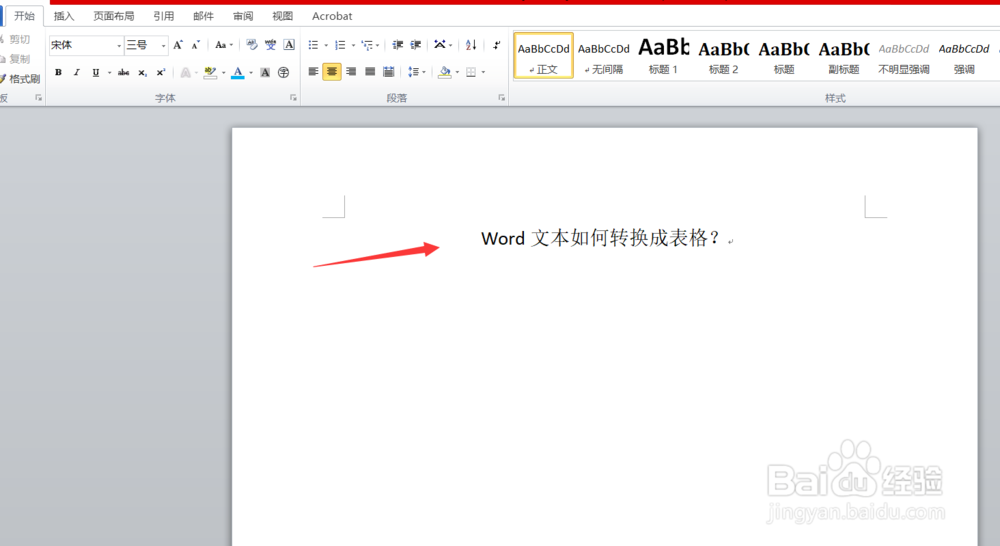The height and width of the screenshot is (546, 1000).
Task: Apply text effects icon
Action: [x=186, y=72]
